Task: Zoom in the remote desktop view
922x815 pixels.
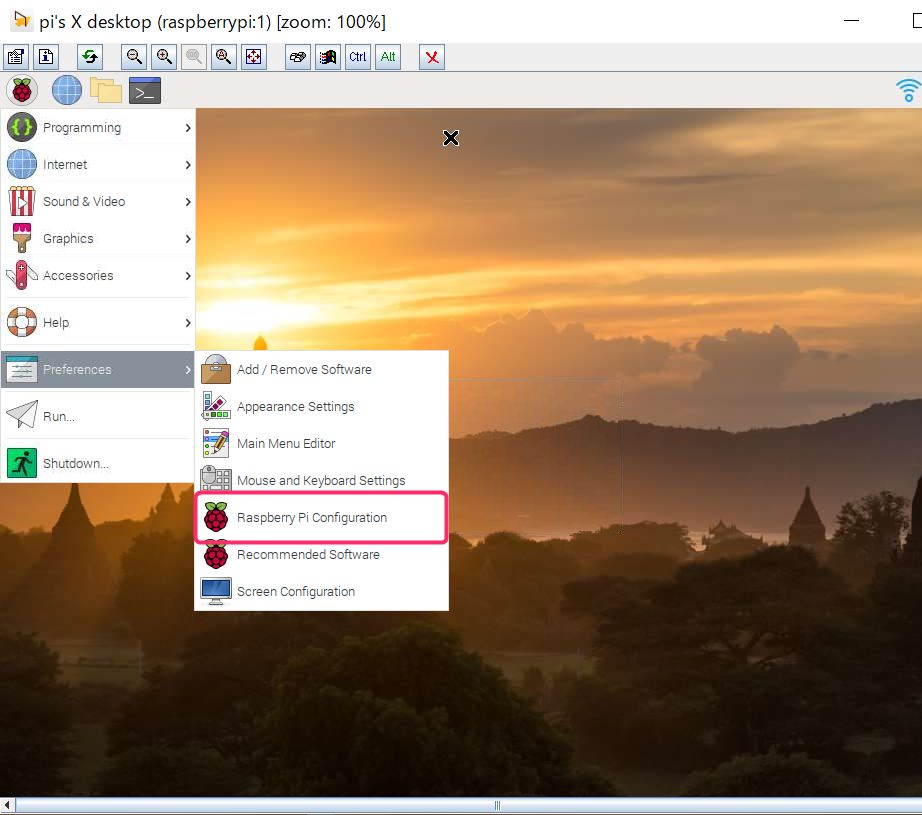Action: coord(164,57)
